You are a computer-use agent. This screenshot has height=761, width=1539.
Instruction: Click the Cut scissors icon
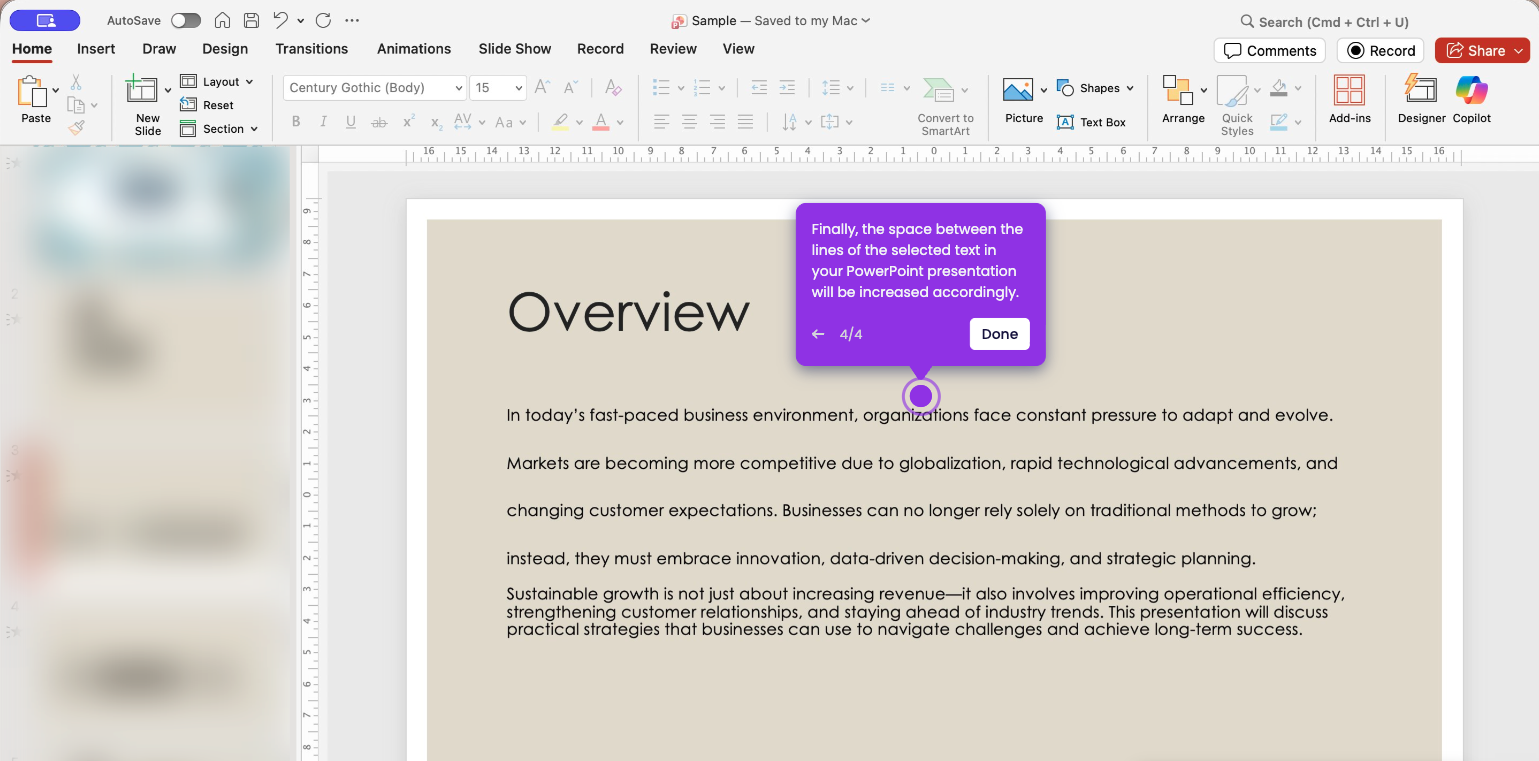(x=76, y=82)
